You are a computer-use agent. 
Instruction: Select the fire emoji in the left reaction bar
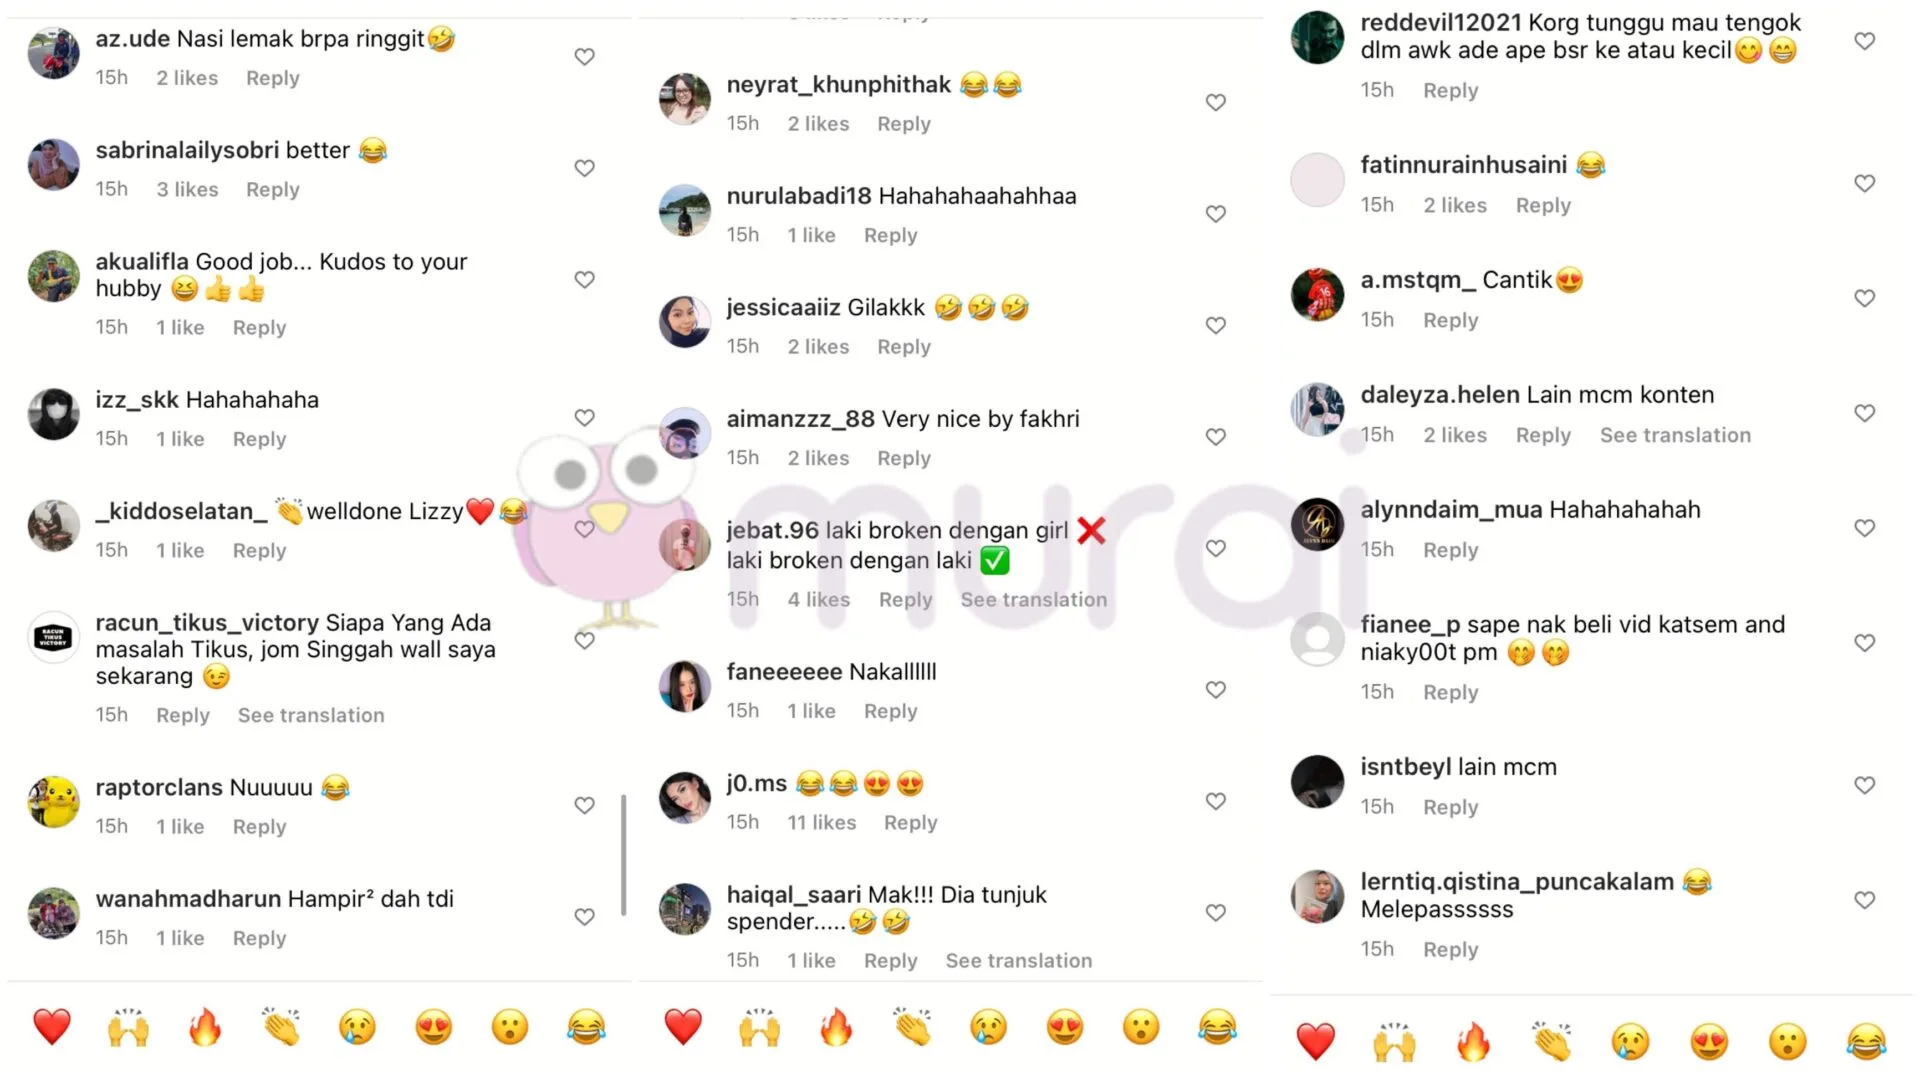pyautogui.click(x=205, y=1027)
